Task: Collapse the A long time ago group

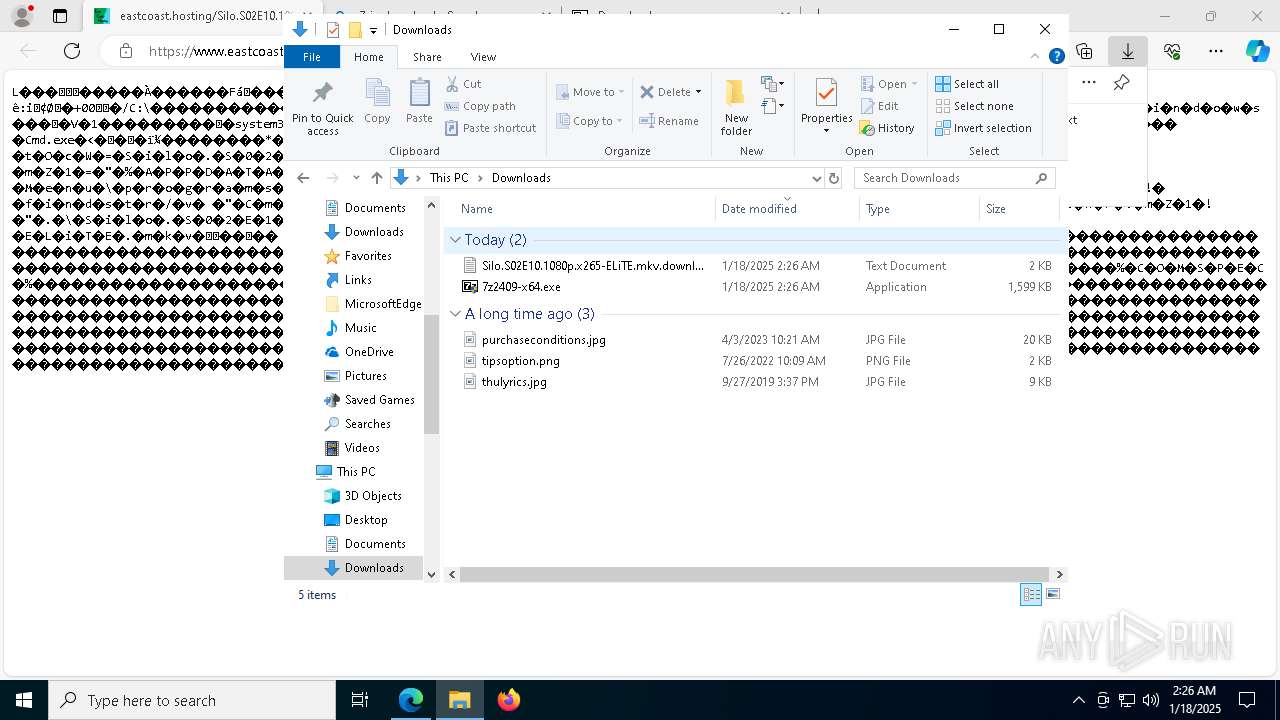Action: click(x=455, y=314)
